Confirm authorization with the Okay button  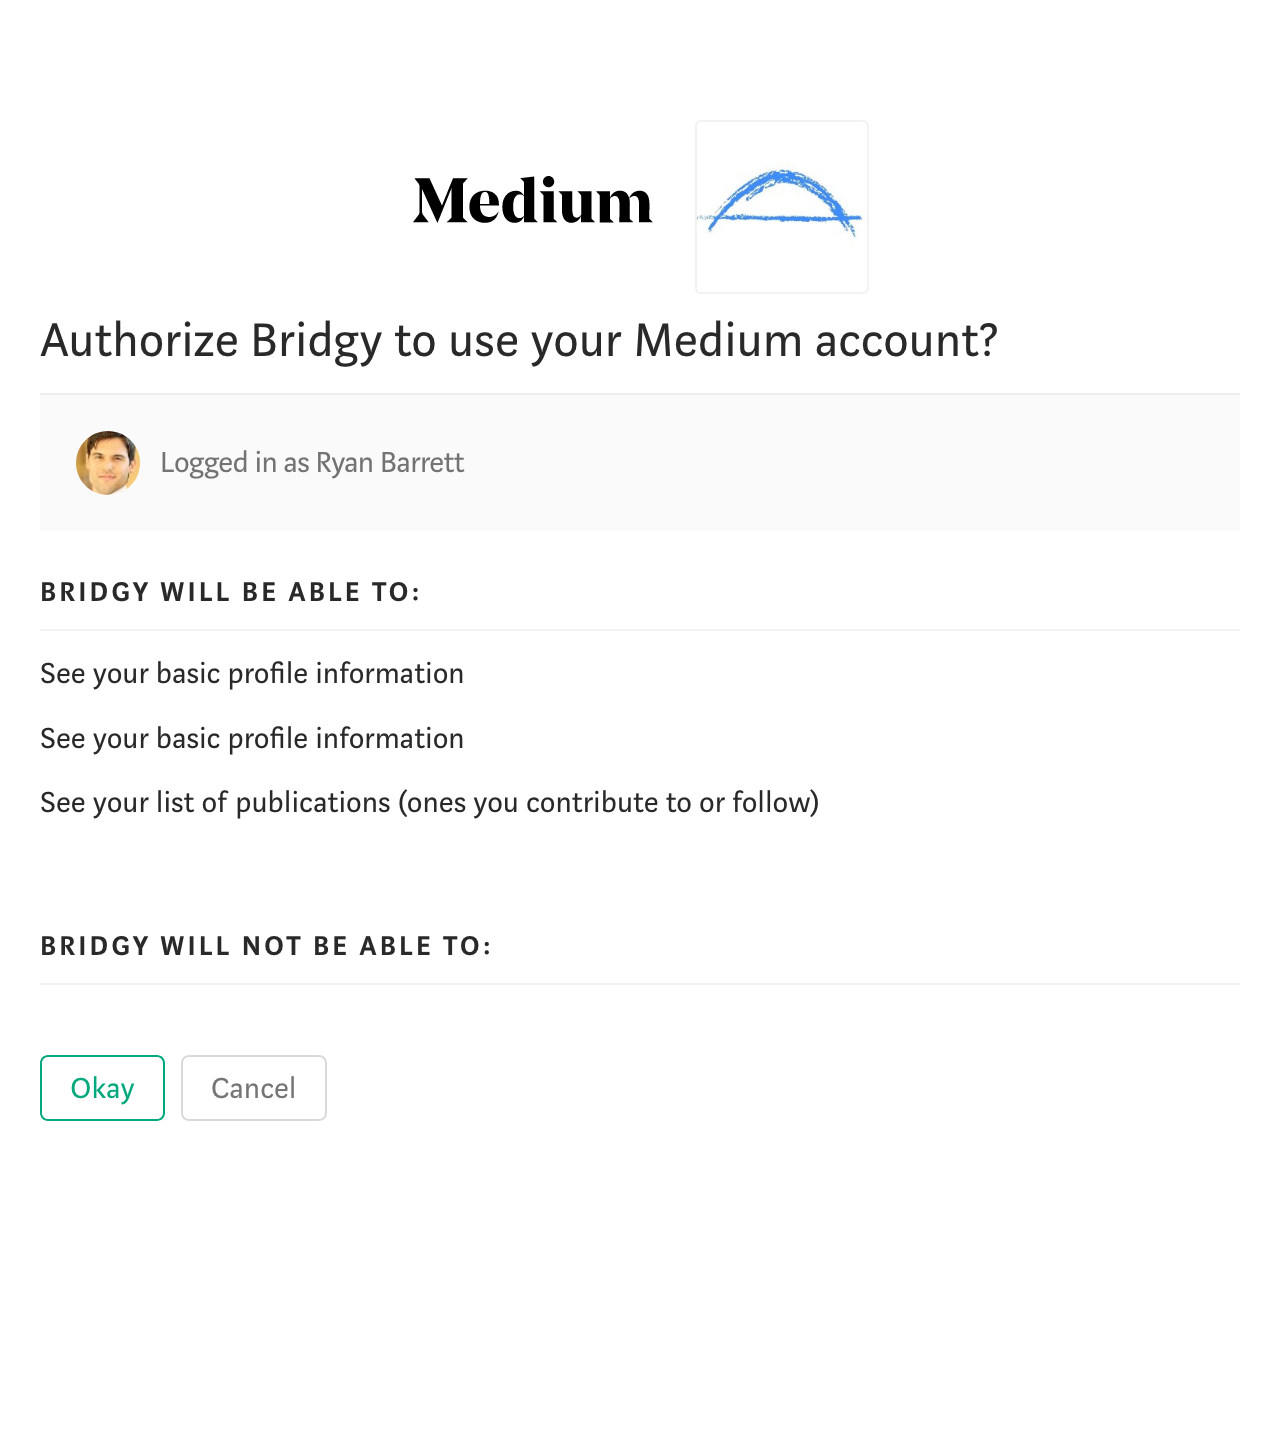(x=102, y=1088)
